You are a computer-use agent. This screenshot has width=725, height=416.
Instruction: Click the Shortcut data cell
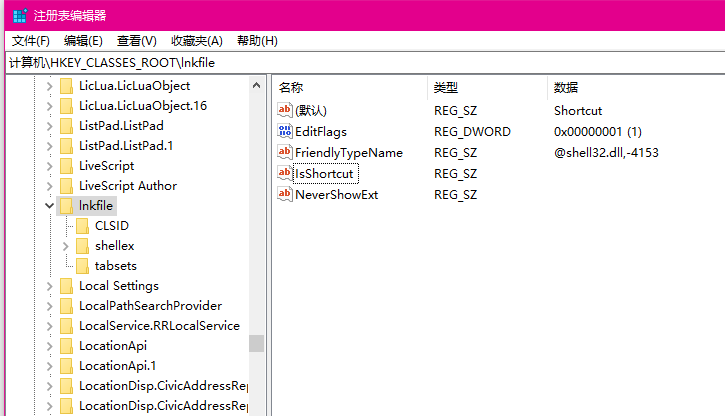point(578,110)
